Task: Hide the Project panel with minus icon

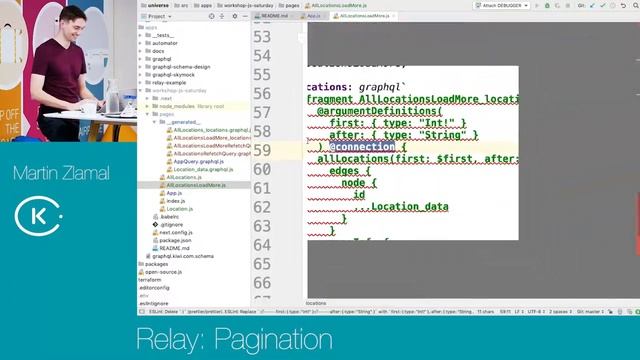Action: [245, 16]
